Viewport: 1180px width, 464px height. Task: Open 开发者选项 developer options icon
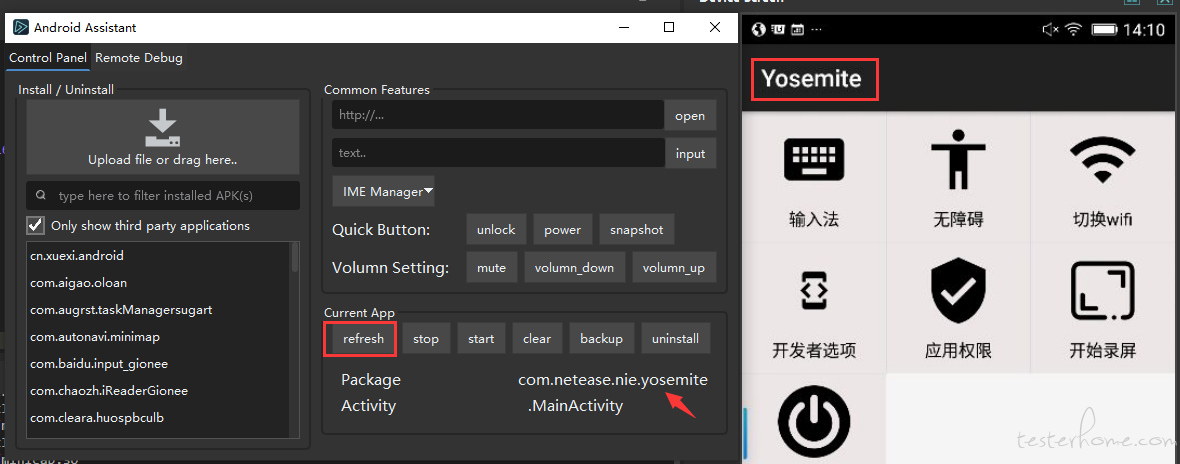[x=814, y=289]
